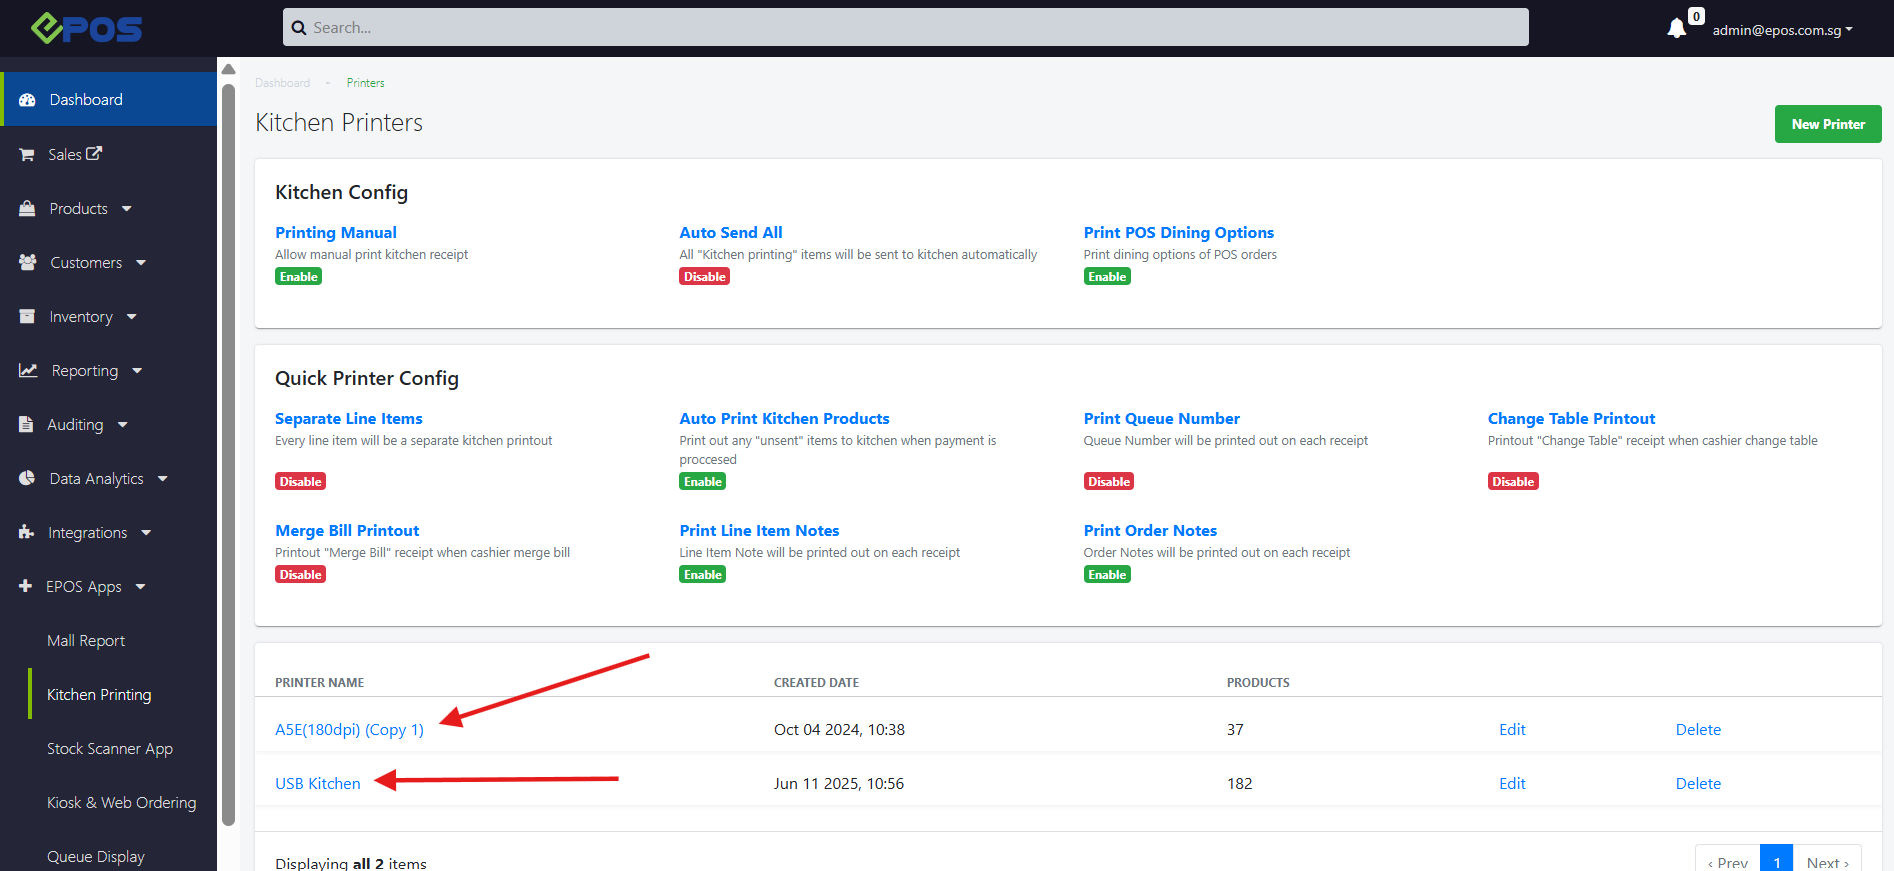Toggle the Print Queue Number Disable badge
1894x871 pixels.
[1108, 482]
